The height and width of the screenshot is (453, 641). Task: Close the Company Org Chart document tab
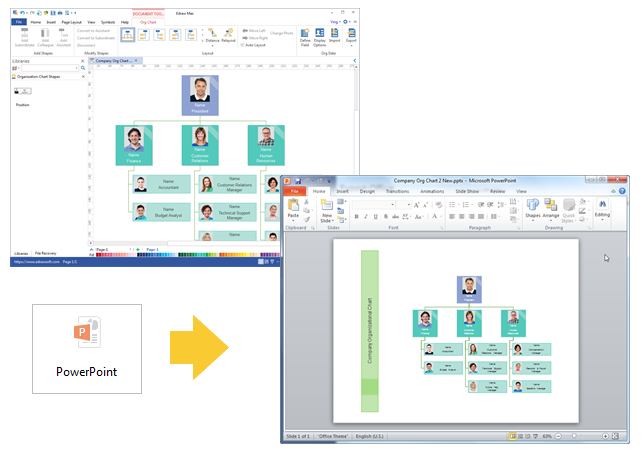point(136,61)
